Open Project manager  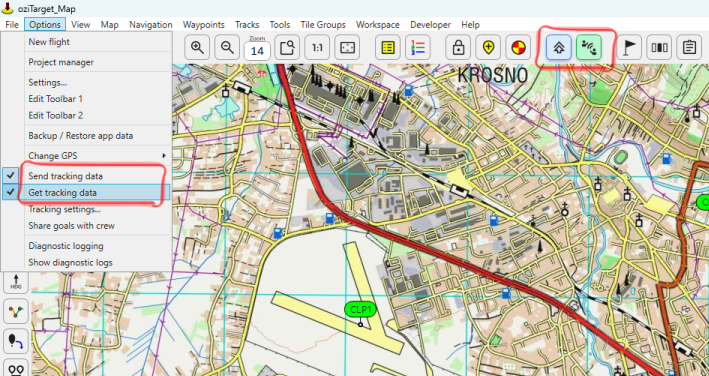click(86, 62)
